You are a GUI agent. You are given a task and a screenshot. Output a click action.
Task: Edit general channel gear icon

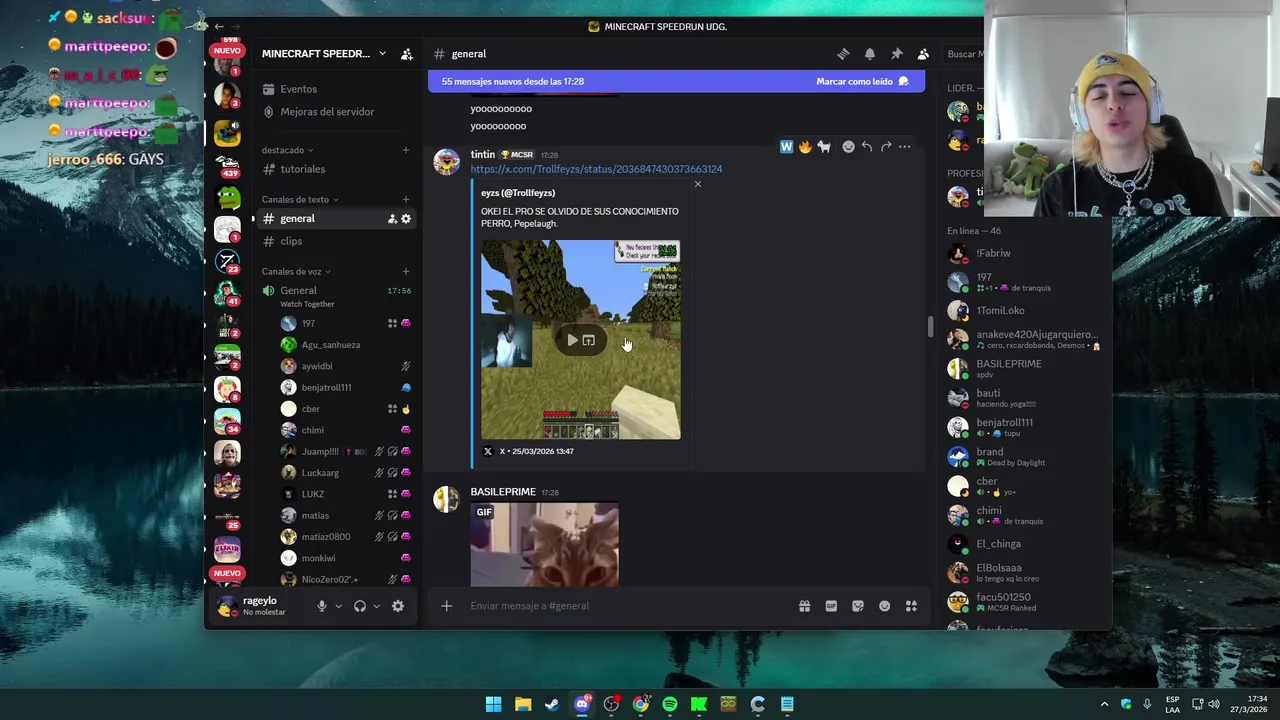(406, 218)
